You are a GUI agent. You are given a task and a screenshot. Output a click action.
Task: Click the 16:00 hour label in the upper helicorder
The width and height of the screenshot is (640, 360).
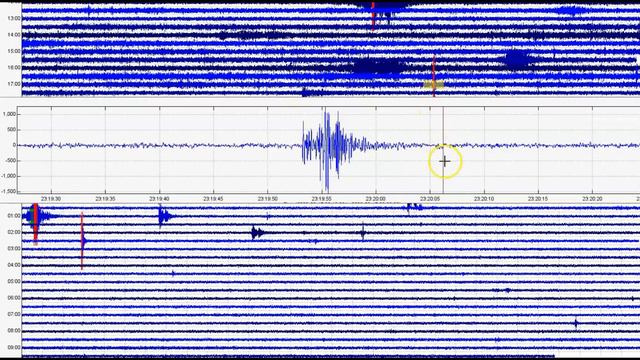pyautogui.click(x=14, y=67)
